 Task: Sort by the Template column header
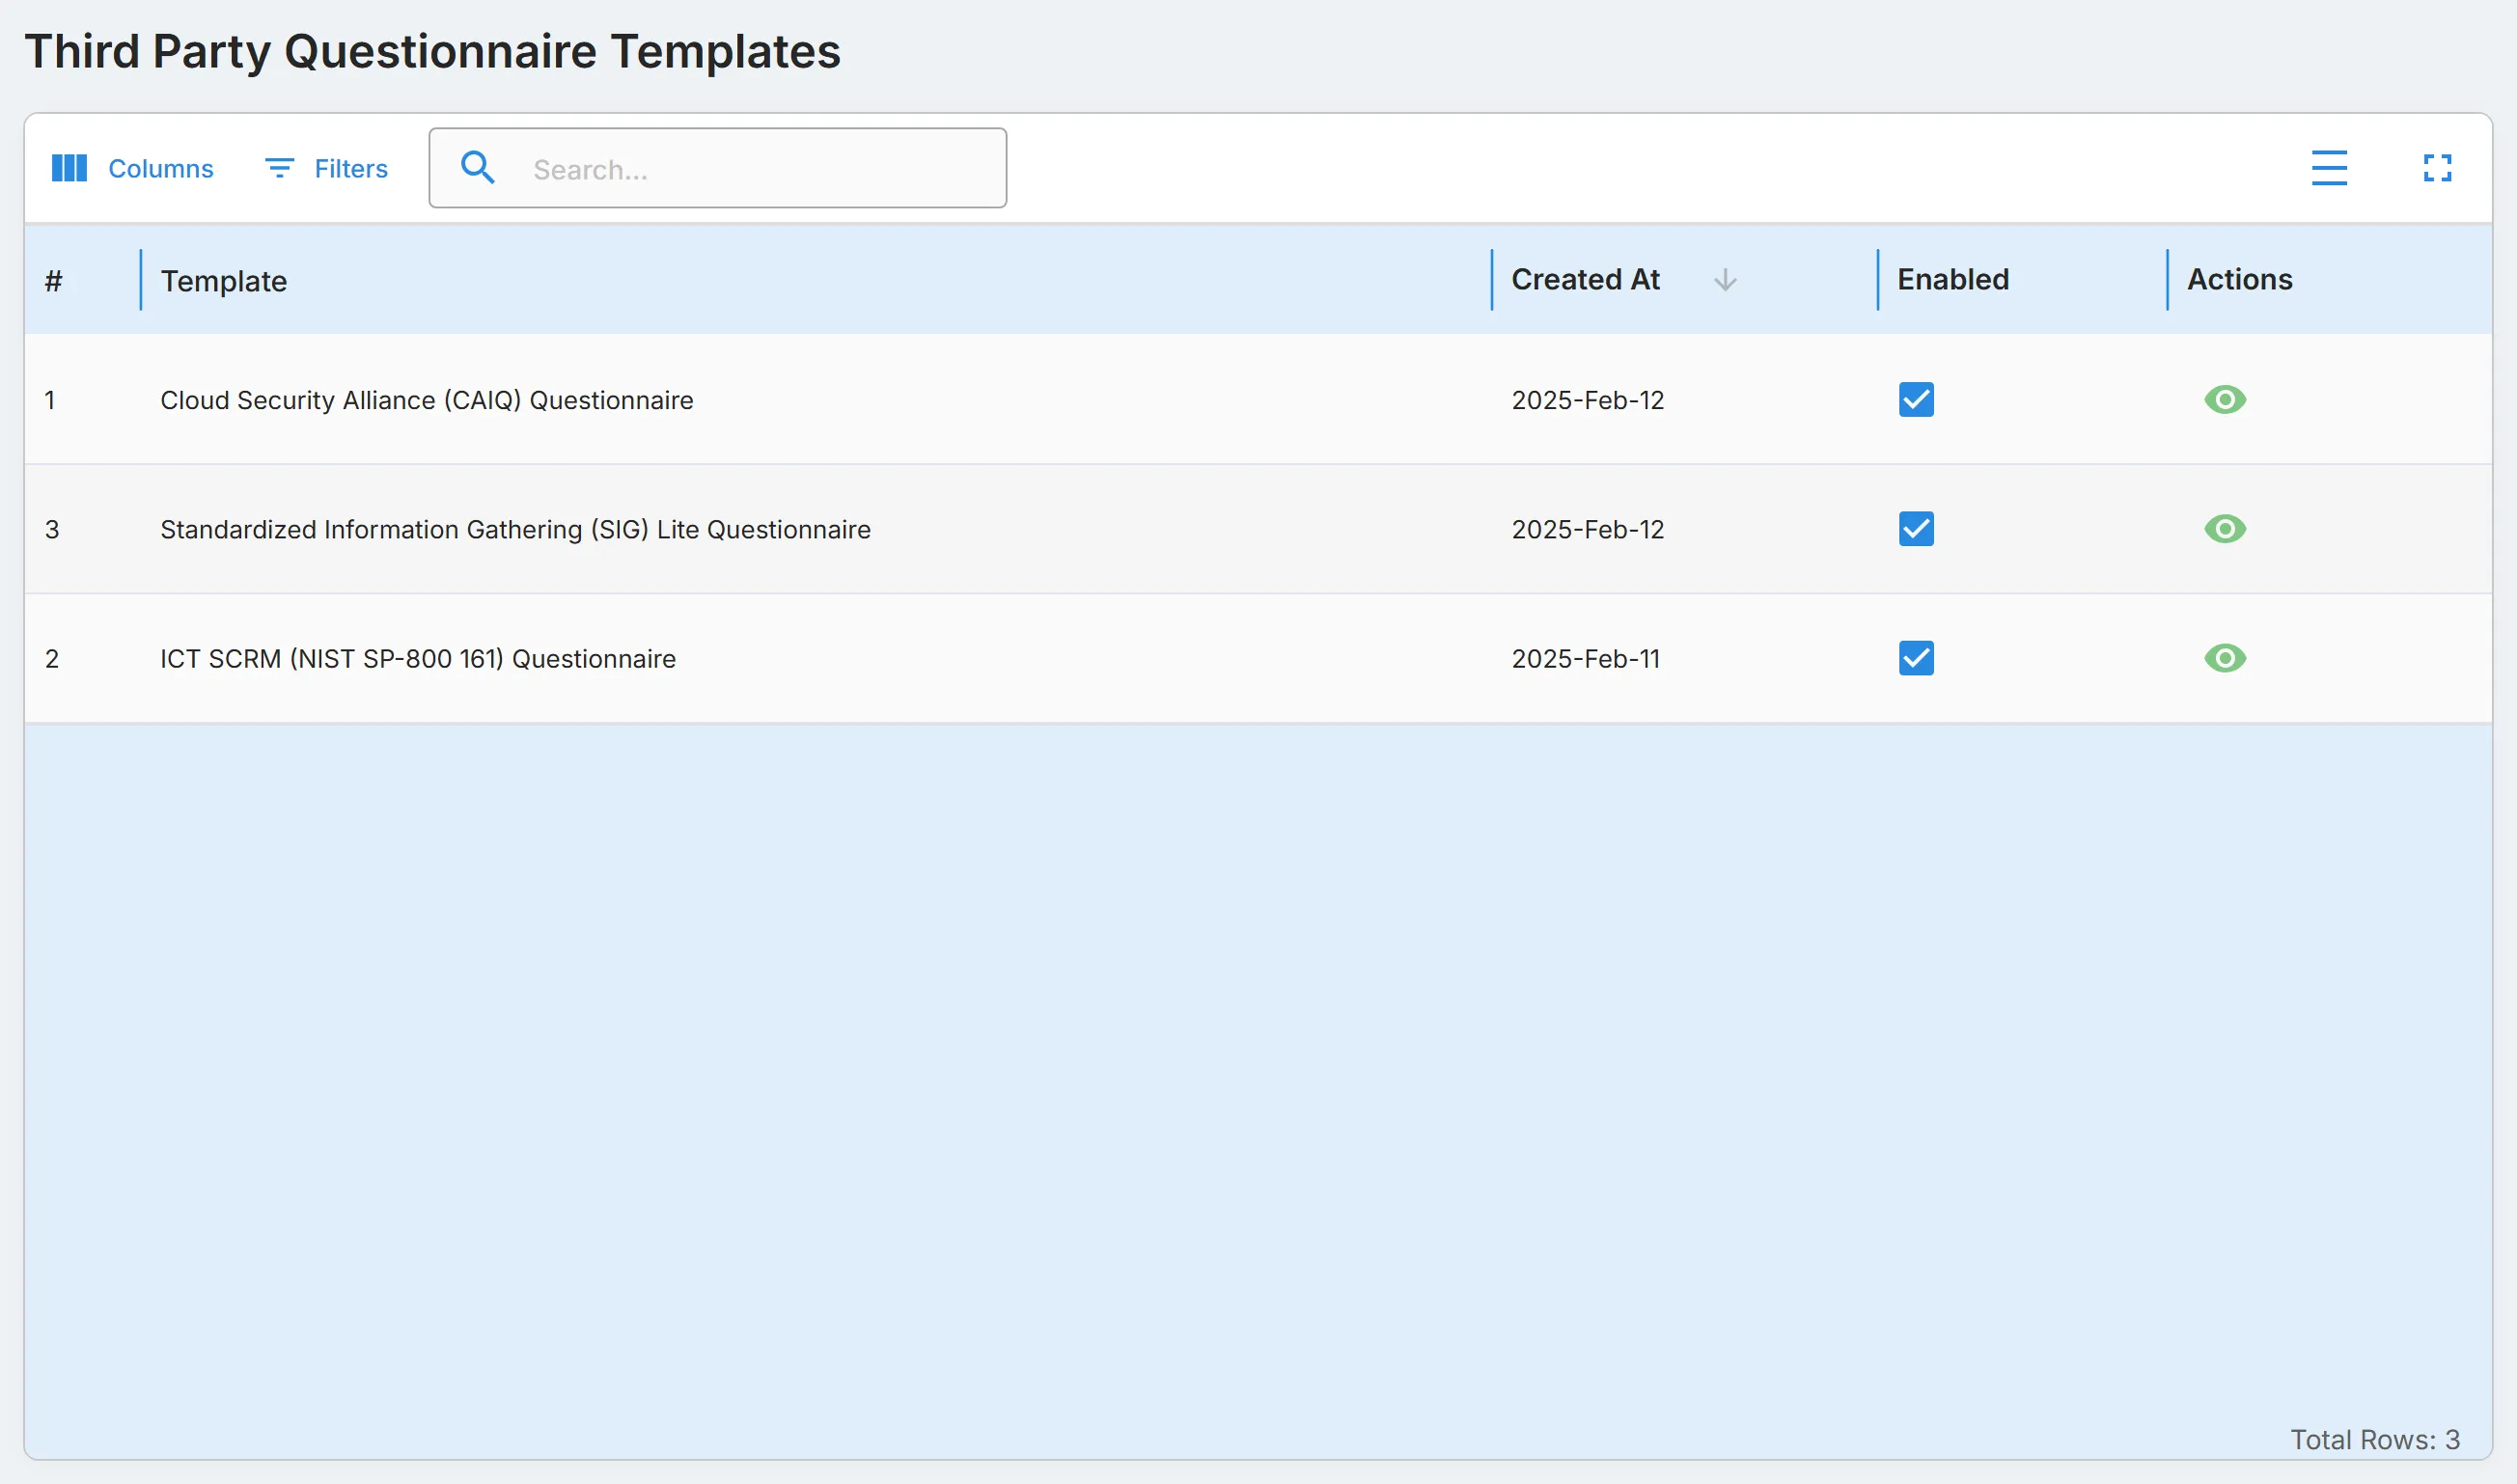pos(224,281)
